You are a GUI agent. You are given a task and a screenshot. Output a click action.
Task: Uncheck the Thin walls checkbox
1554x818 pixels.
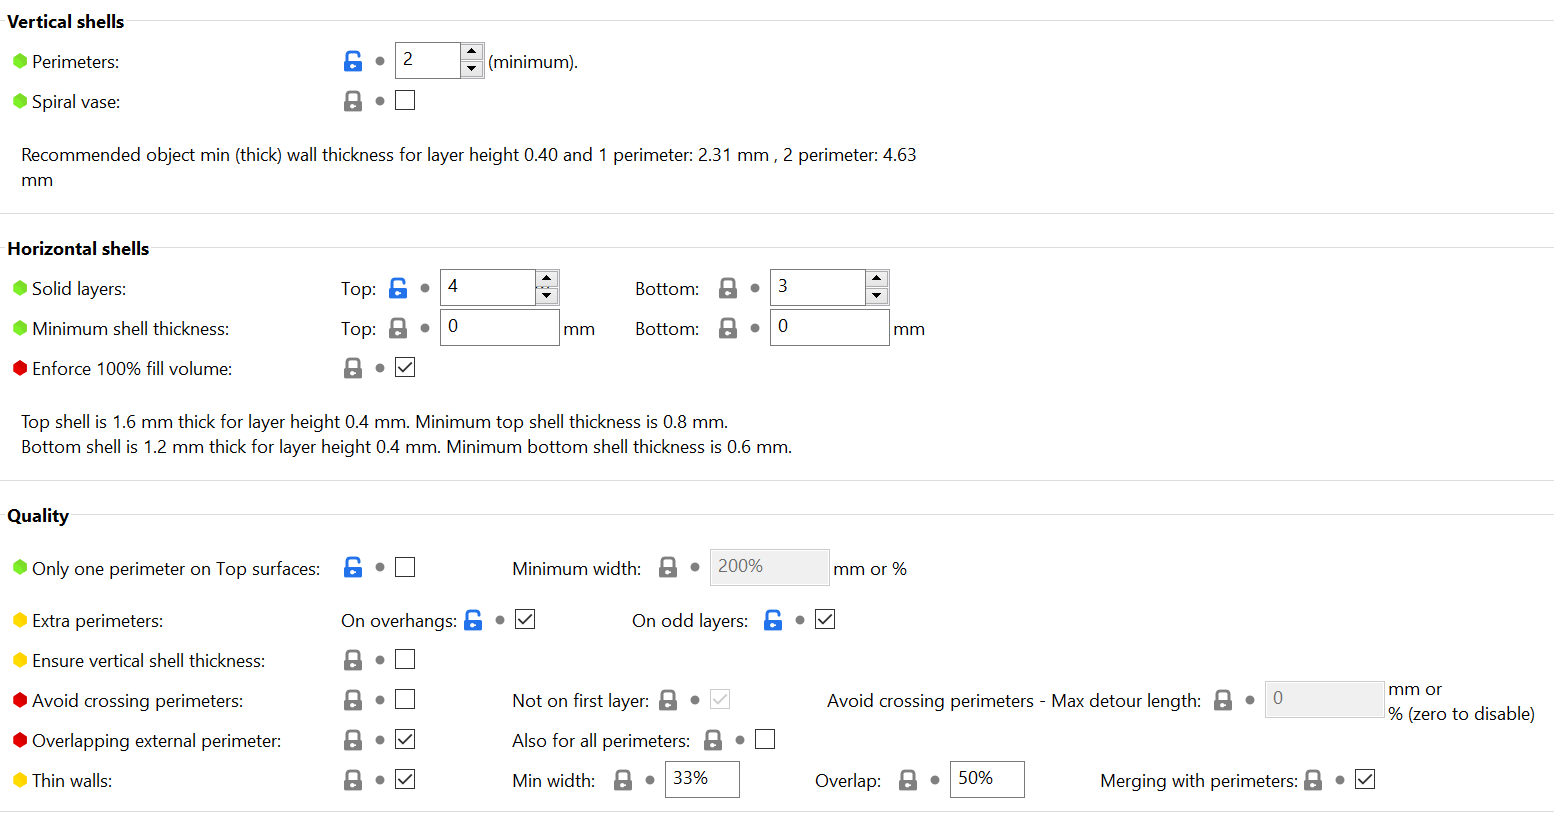coord(405,779)
